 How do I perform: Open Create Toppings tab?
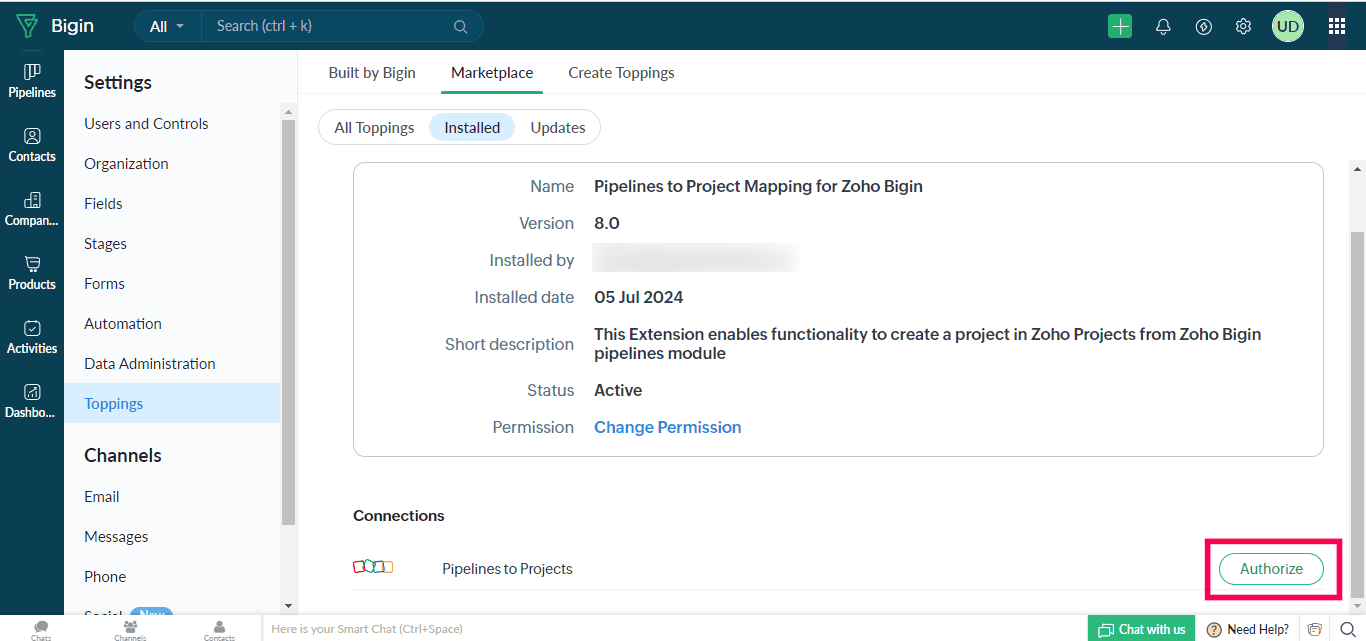621,73
